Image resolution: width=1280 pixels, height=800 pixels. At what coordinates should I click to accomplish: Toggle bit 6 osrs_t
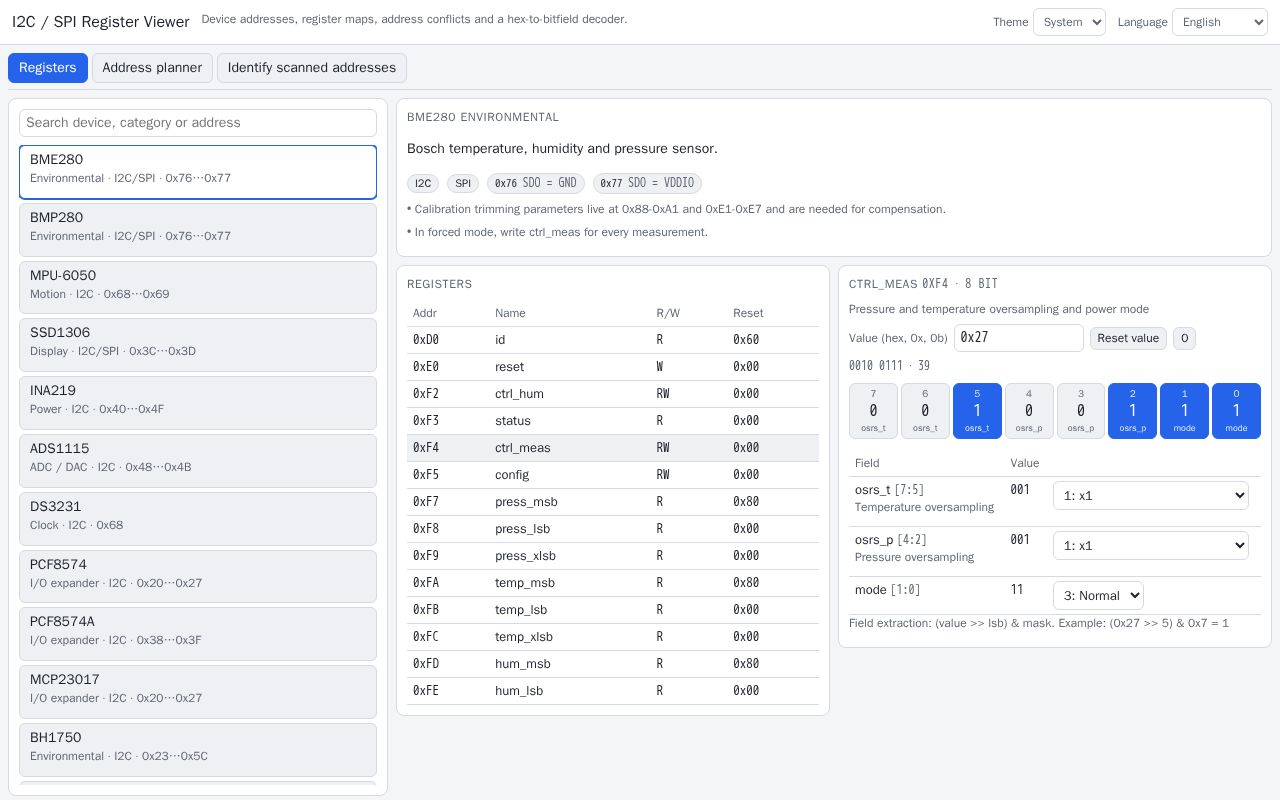925,411
